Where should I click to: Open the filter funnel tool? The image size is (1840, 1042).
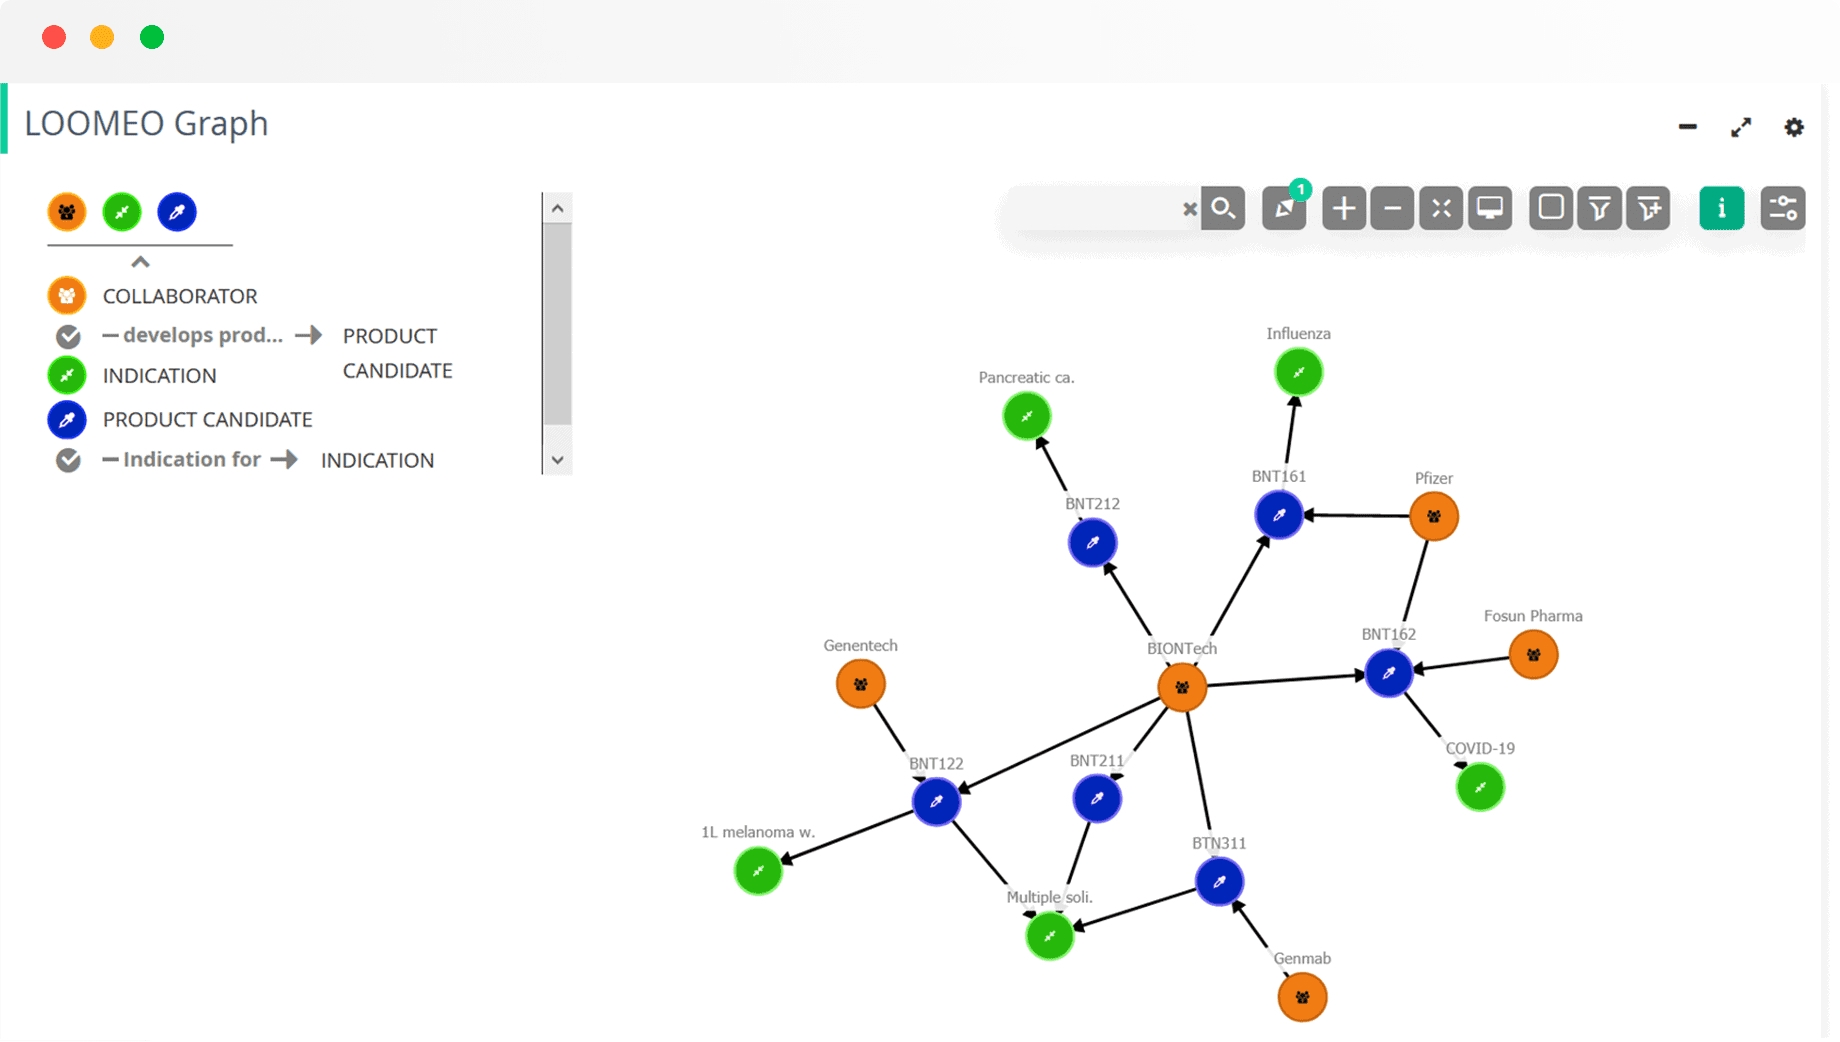[x=1599, y=208]
